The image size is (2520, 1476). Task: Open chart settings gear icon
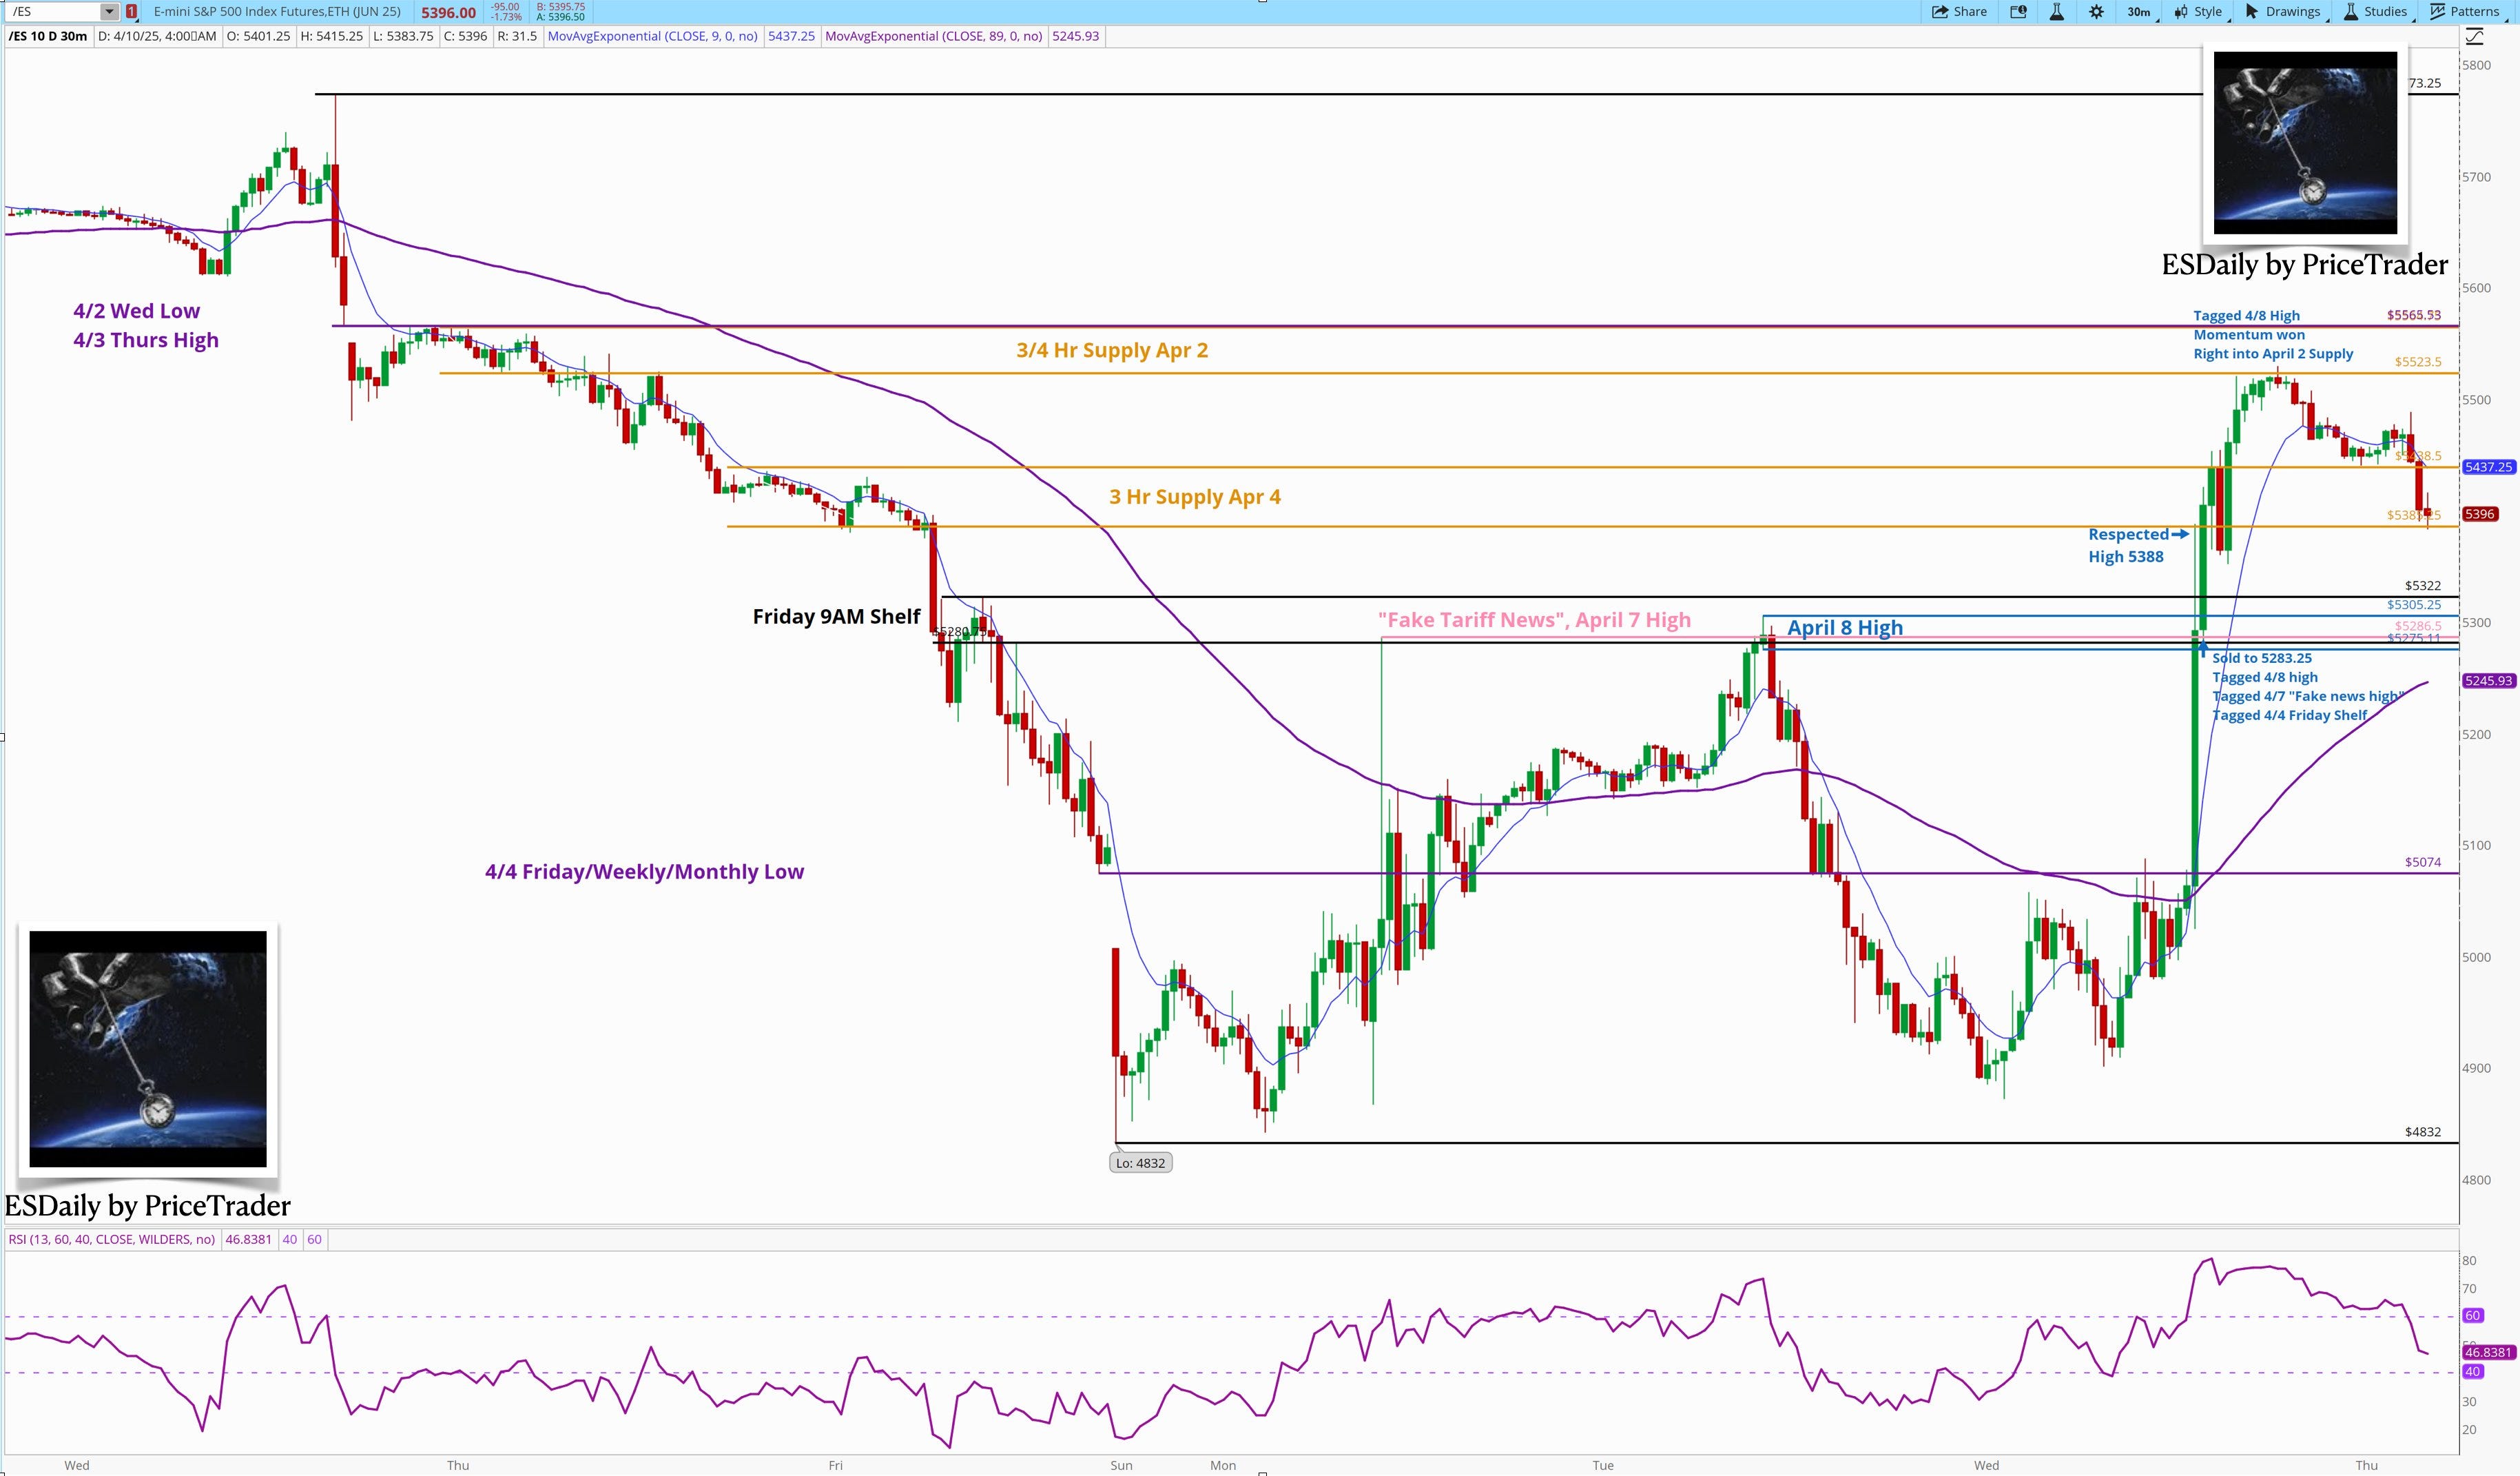pyautogui.click(x=2096, y=12)
